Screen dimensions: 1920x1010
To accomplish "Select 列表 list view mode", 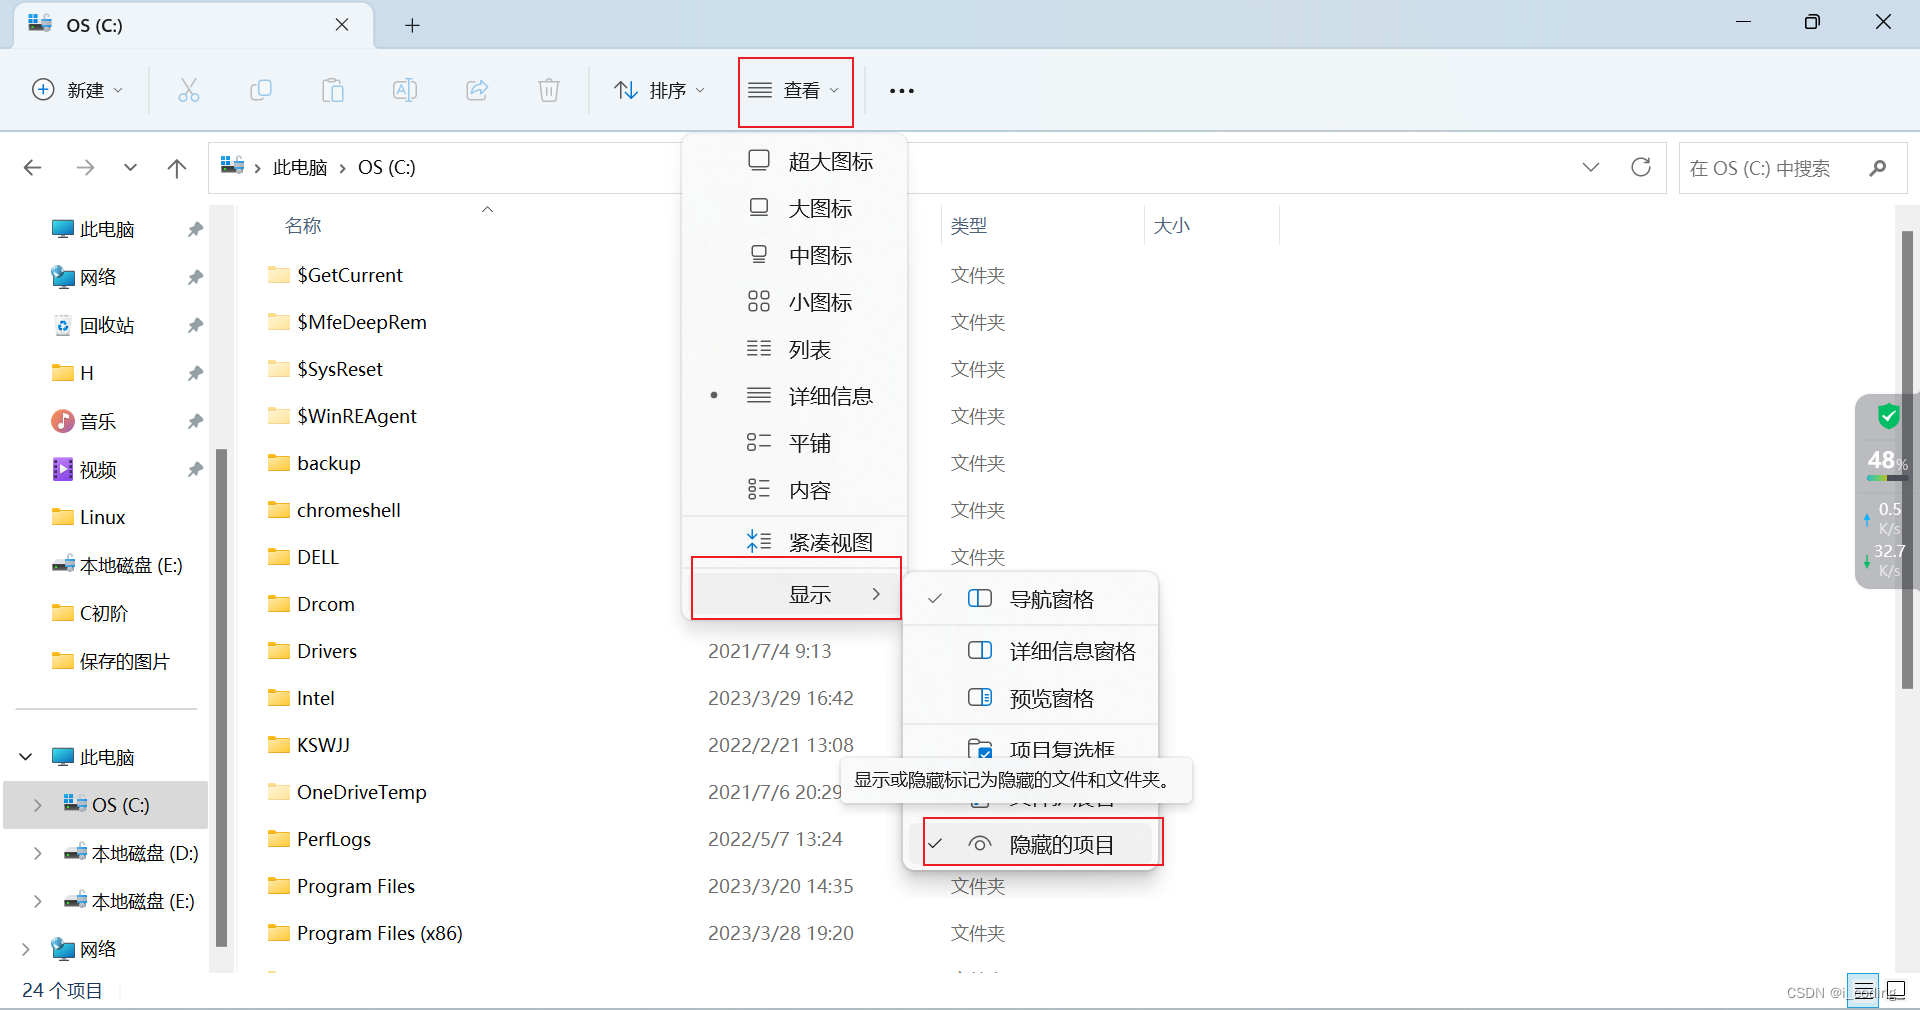I will [x=795, y=349].
